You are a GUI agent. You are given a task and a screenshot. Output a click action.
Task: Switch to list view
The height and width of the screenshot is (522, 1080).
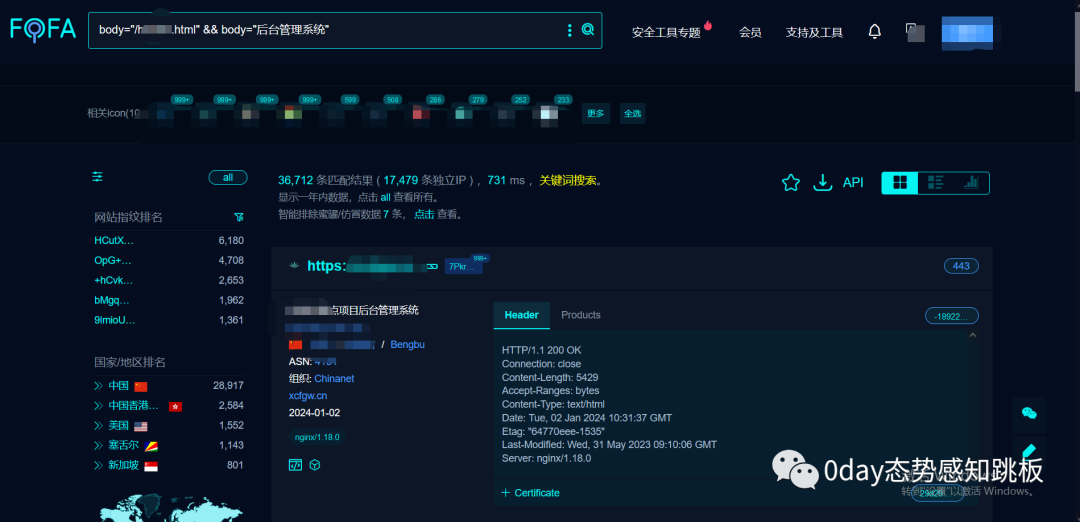935,182
